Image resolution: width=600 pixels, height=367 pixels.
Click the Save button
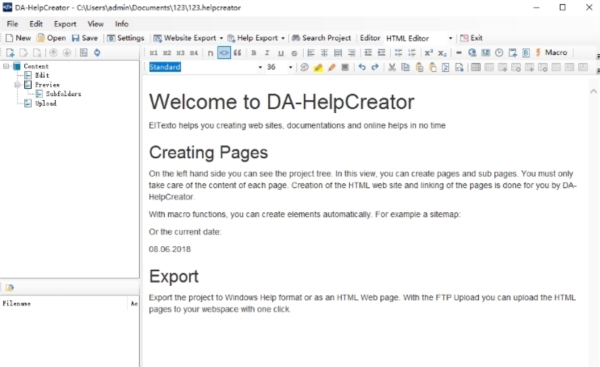pos(85,38)
